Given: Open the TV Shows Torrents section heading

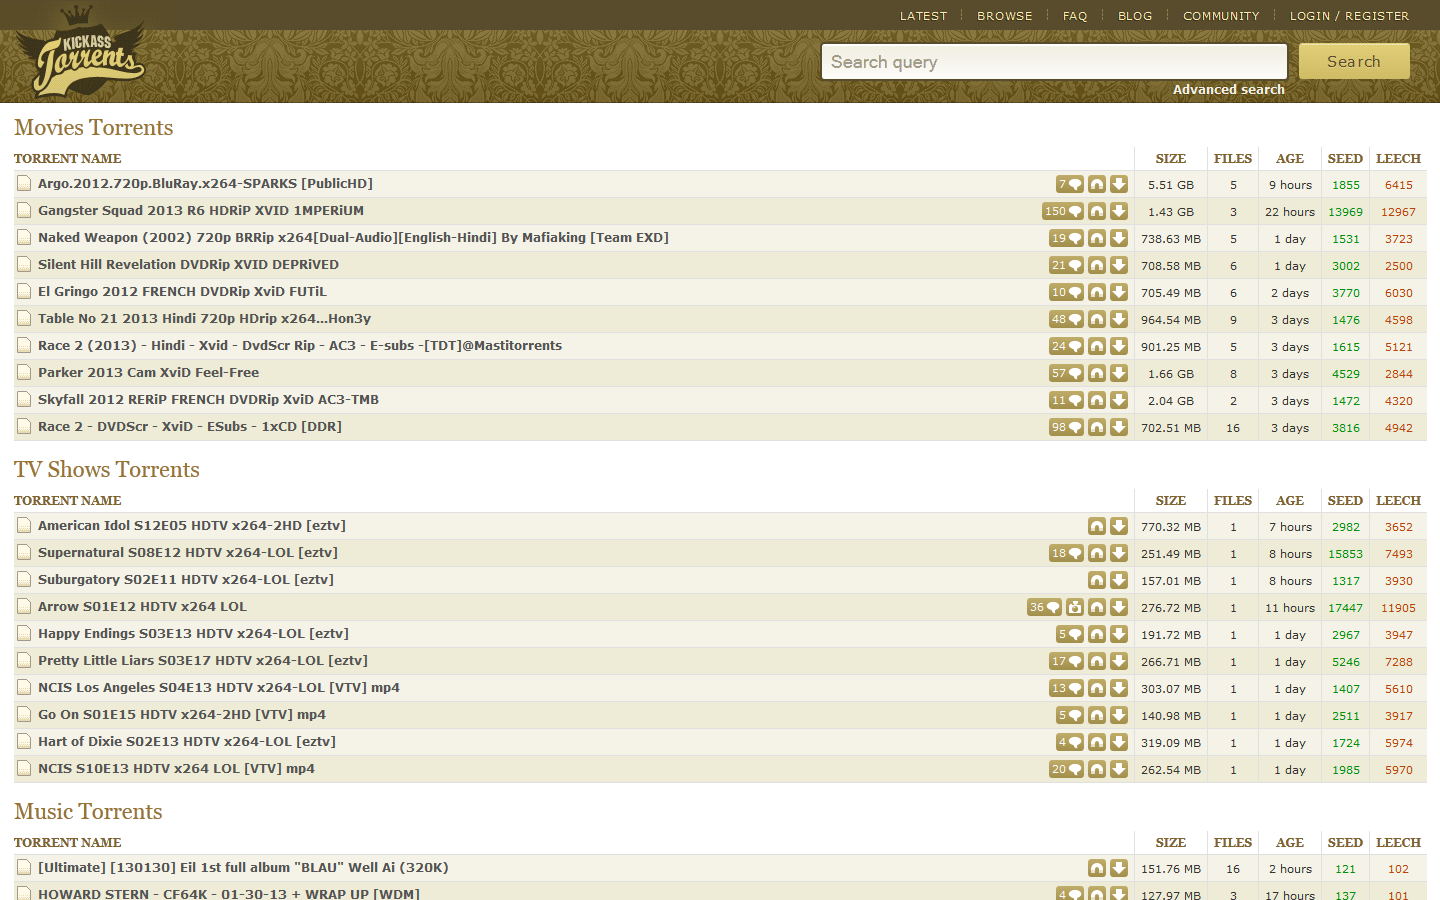Looking at the screenshot, I should tap(107, 469).
